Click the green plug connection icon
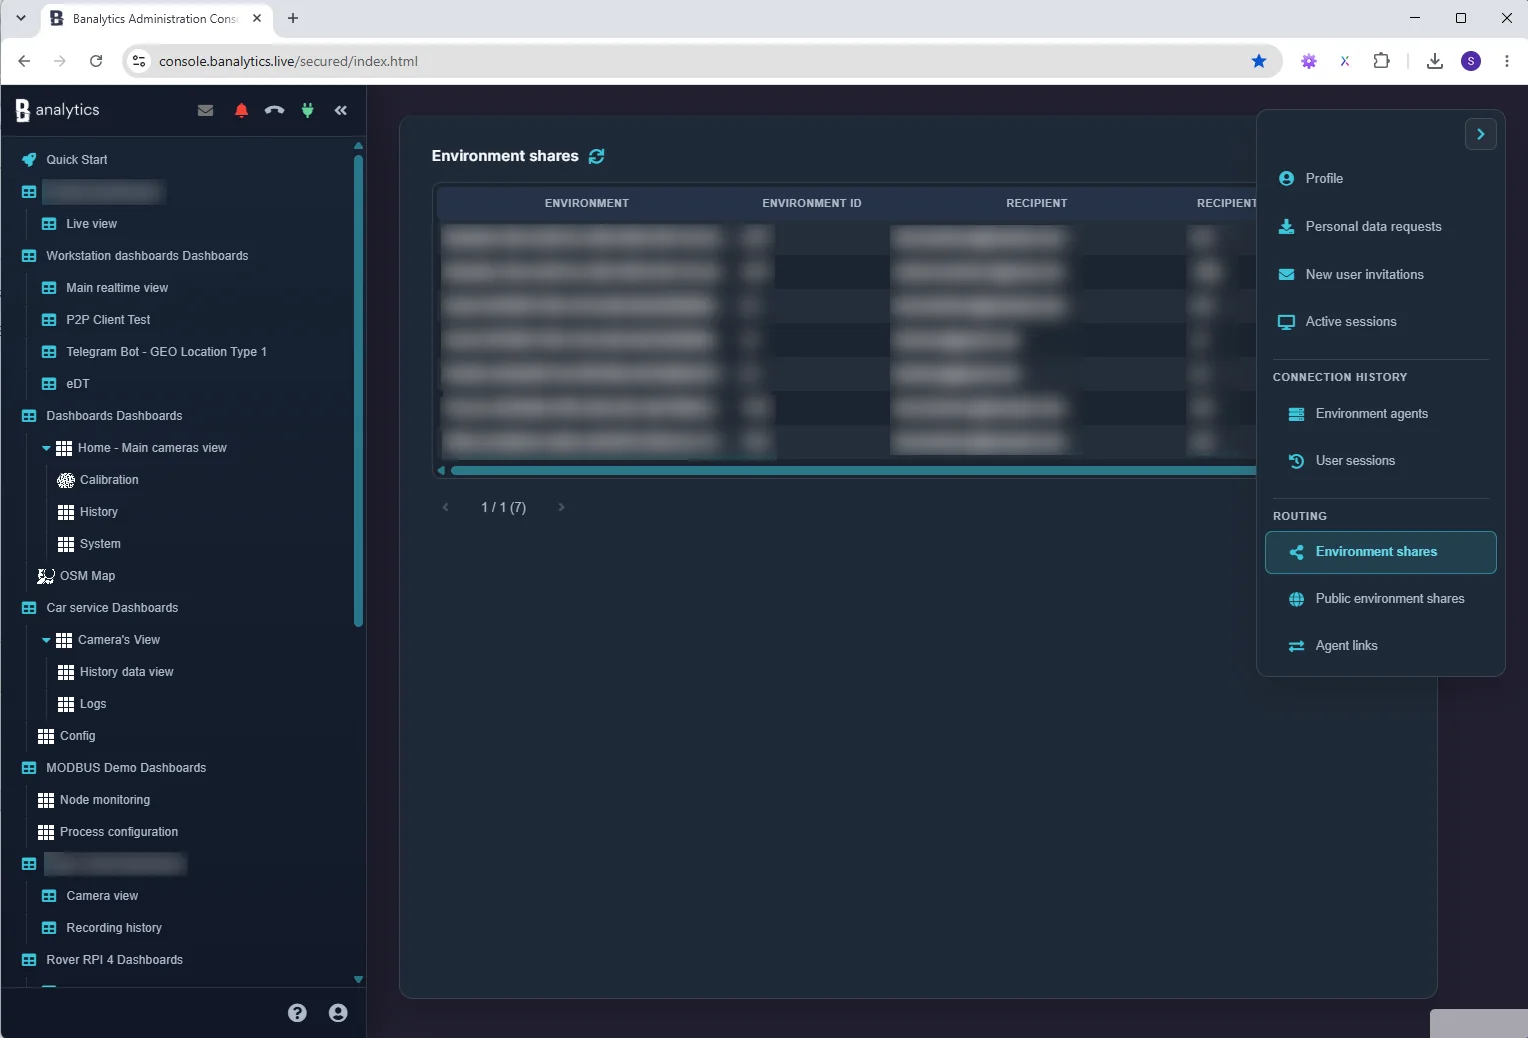This screenshot has width=1528, height=1038. click(308, 110)
